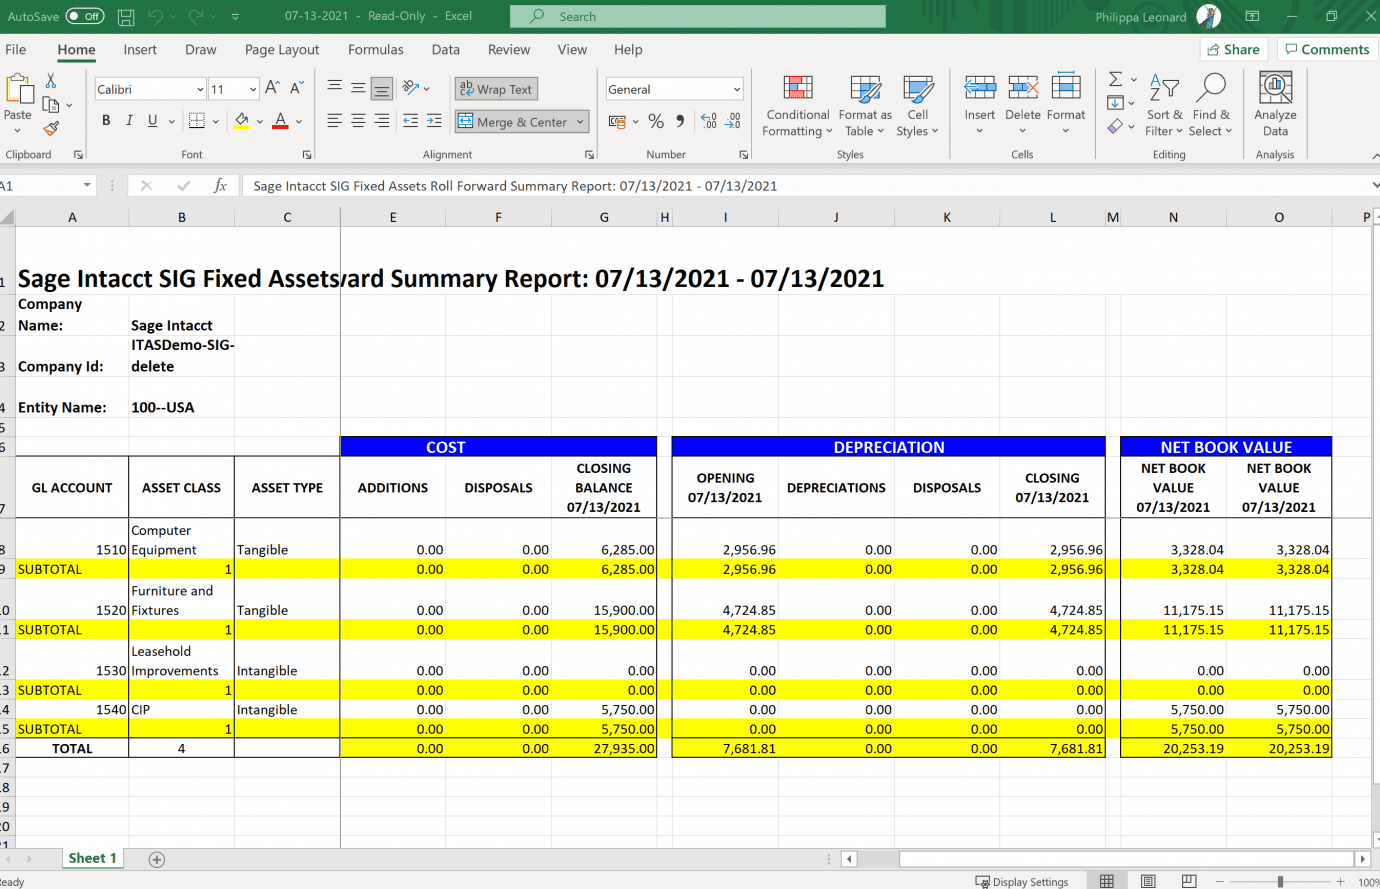Apply bold formatting to selected cell
The height and width of the screenshot is (889, 1380).
105,120
